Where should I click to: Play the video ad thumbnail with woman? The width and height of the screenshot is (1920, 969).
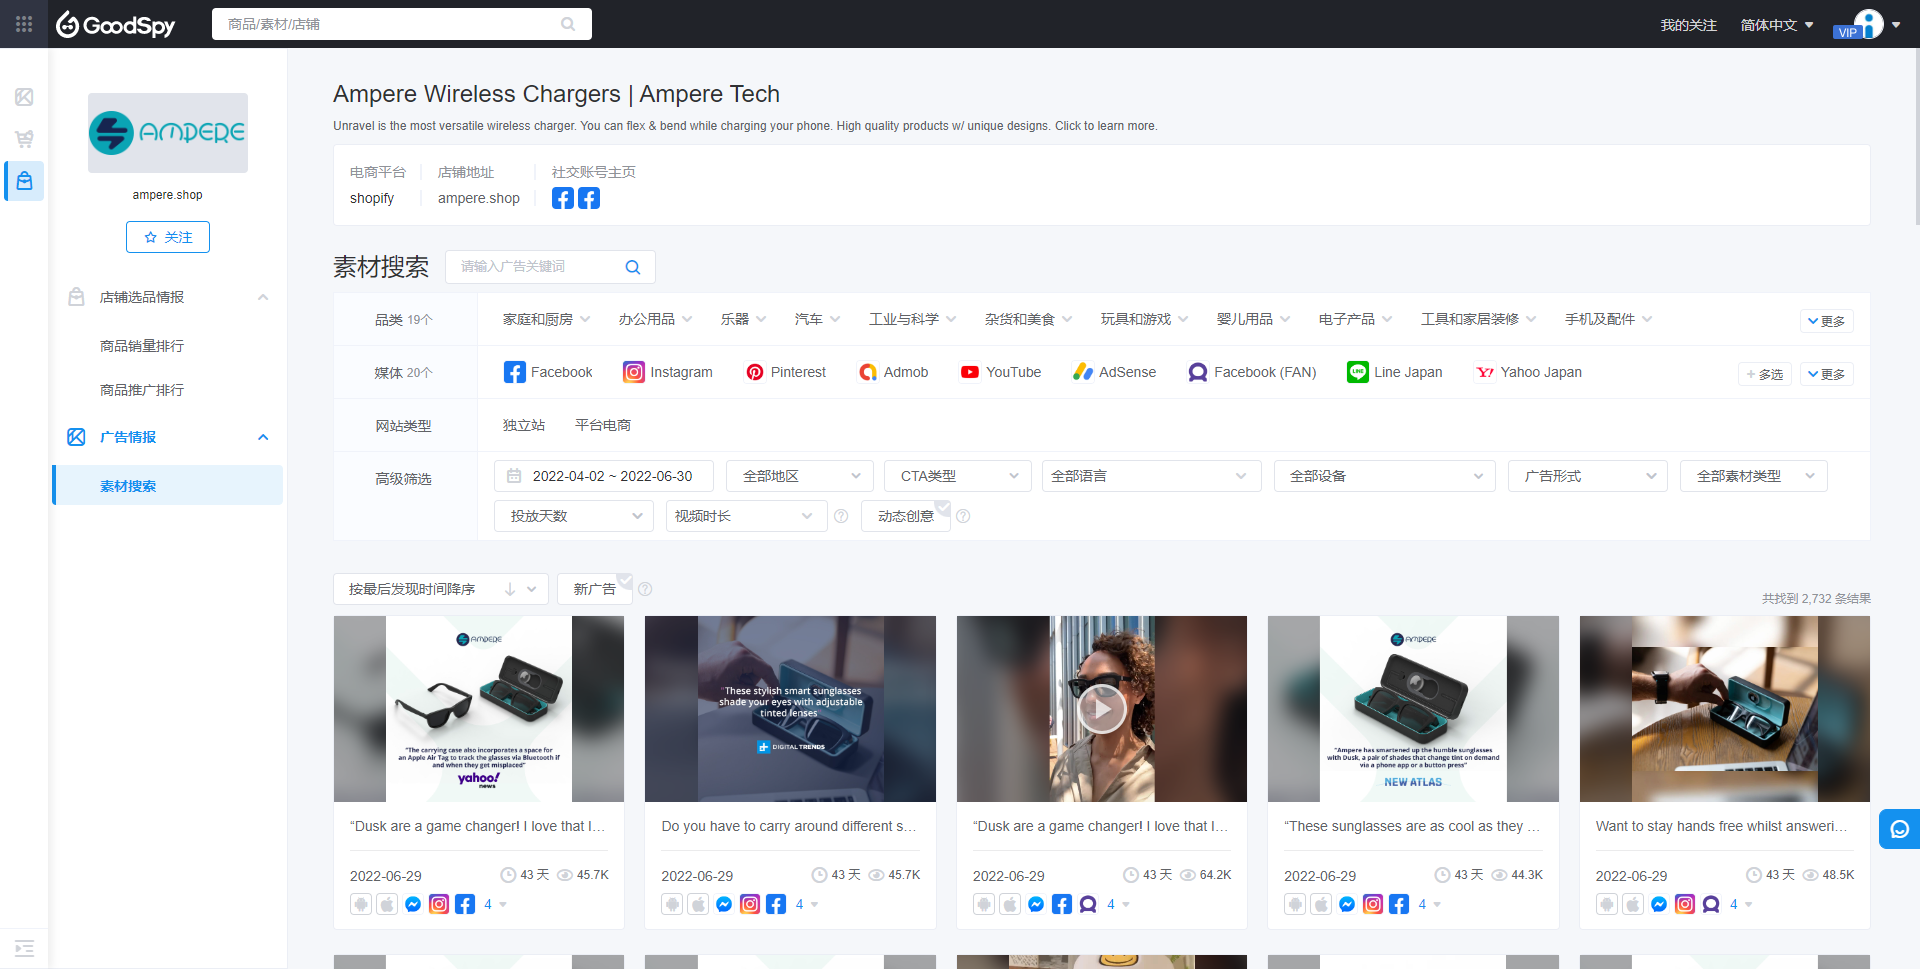[x=1102, y=709]
